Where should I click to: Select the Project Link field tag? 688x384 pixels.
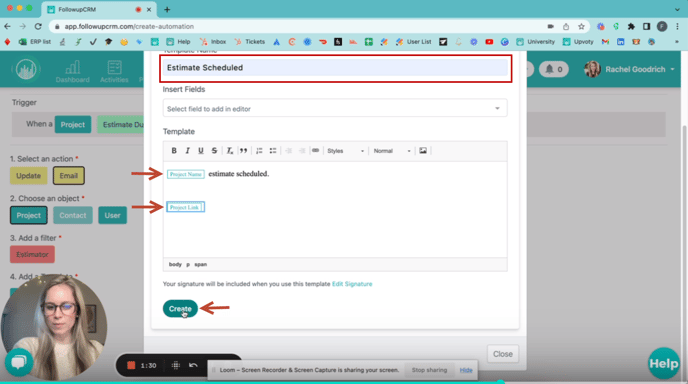coord(185,207)
